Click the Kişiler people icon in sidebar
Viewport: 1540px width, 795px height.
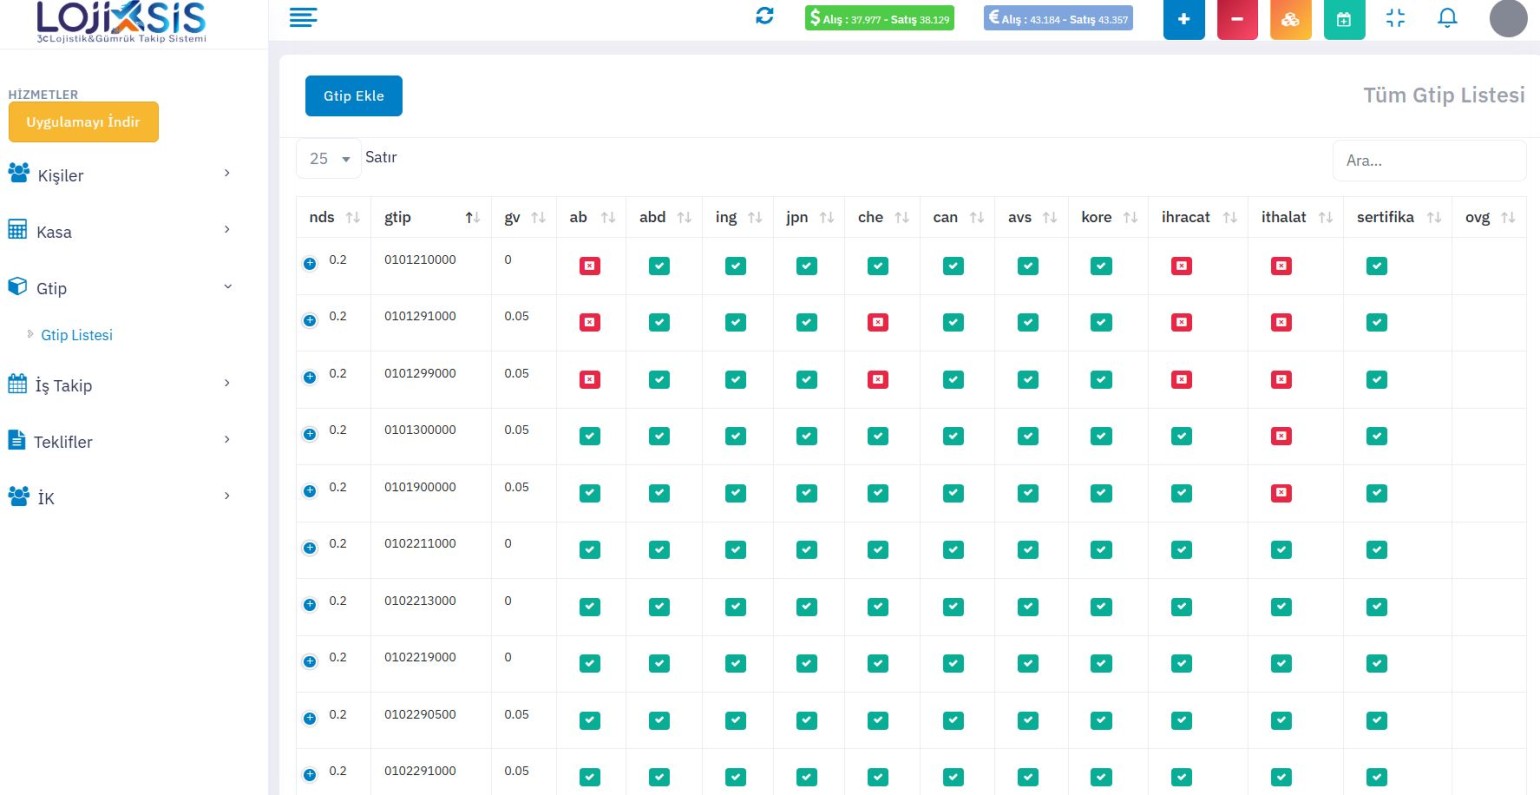pos(18,173)
